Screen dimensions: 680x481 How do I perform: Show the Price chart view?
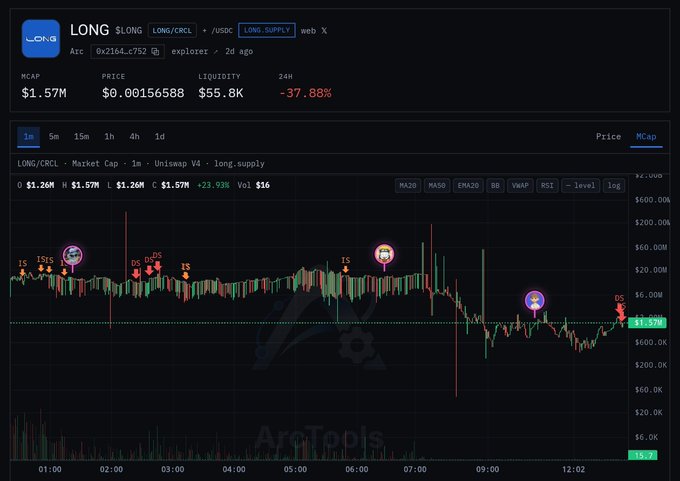(608, 137)
